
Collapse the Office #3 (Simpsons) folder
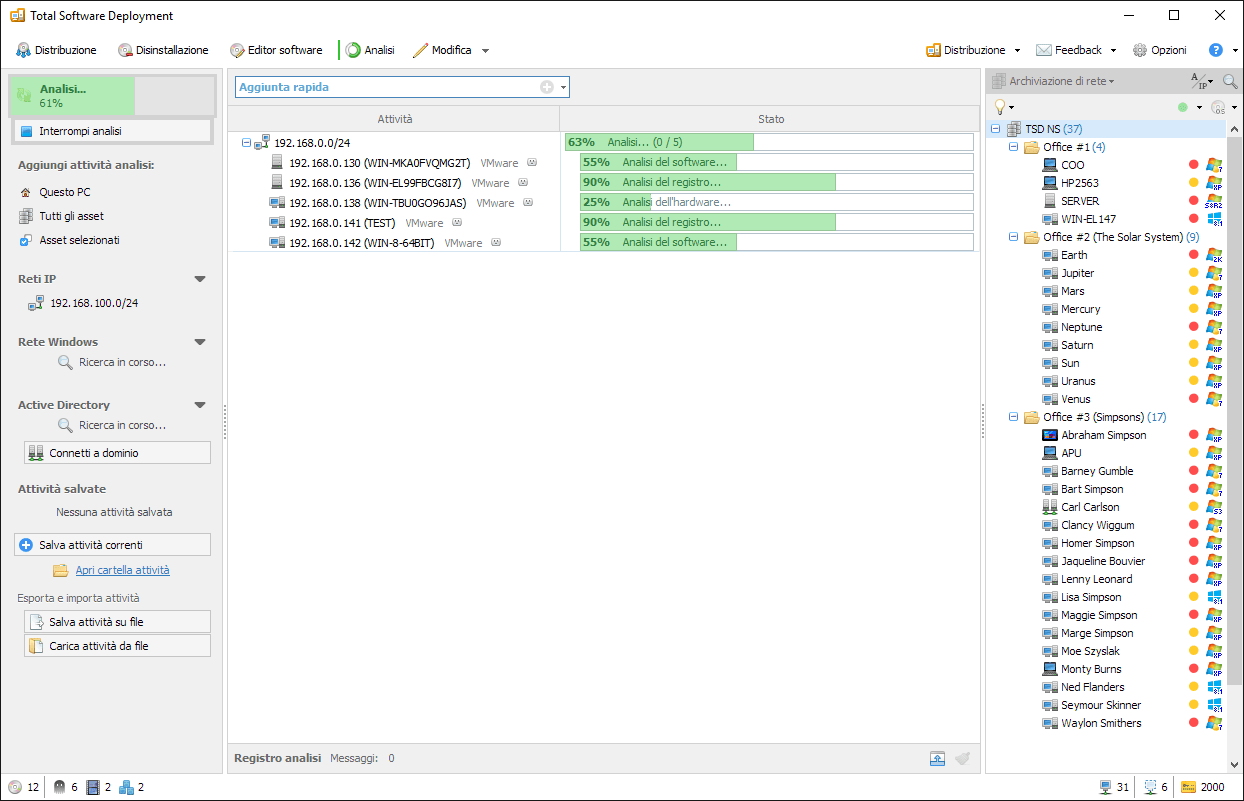pyautogui.click(x=1013, y=417)
